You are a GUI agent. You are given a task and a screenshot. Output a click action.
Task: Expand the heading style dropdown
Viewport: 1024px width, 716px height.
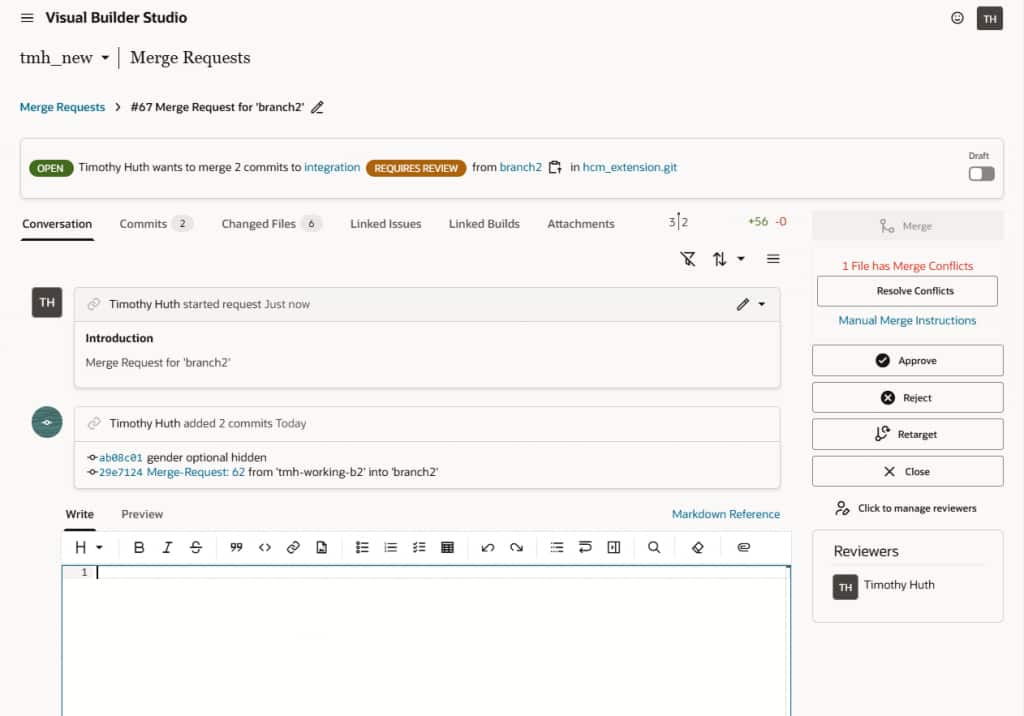coord(99,547)
